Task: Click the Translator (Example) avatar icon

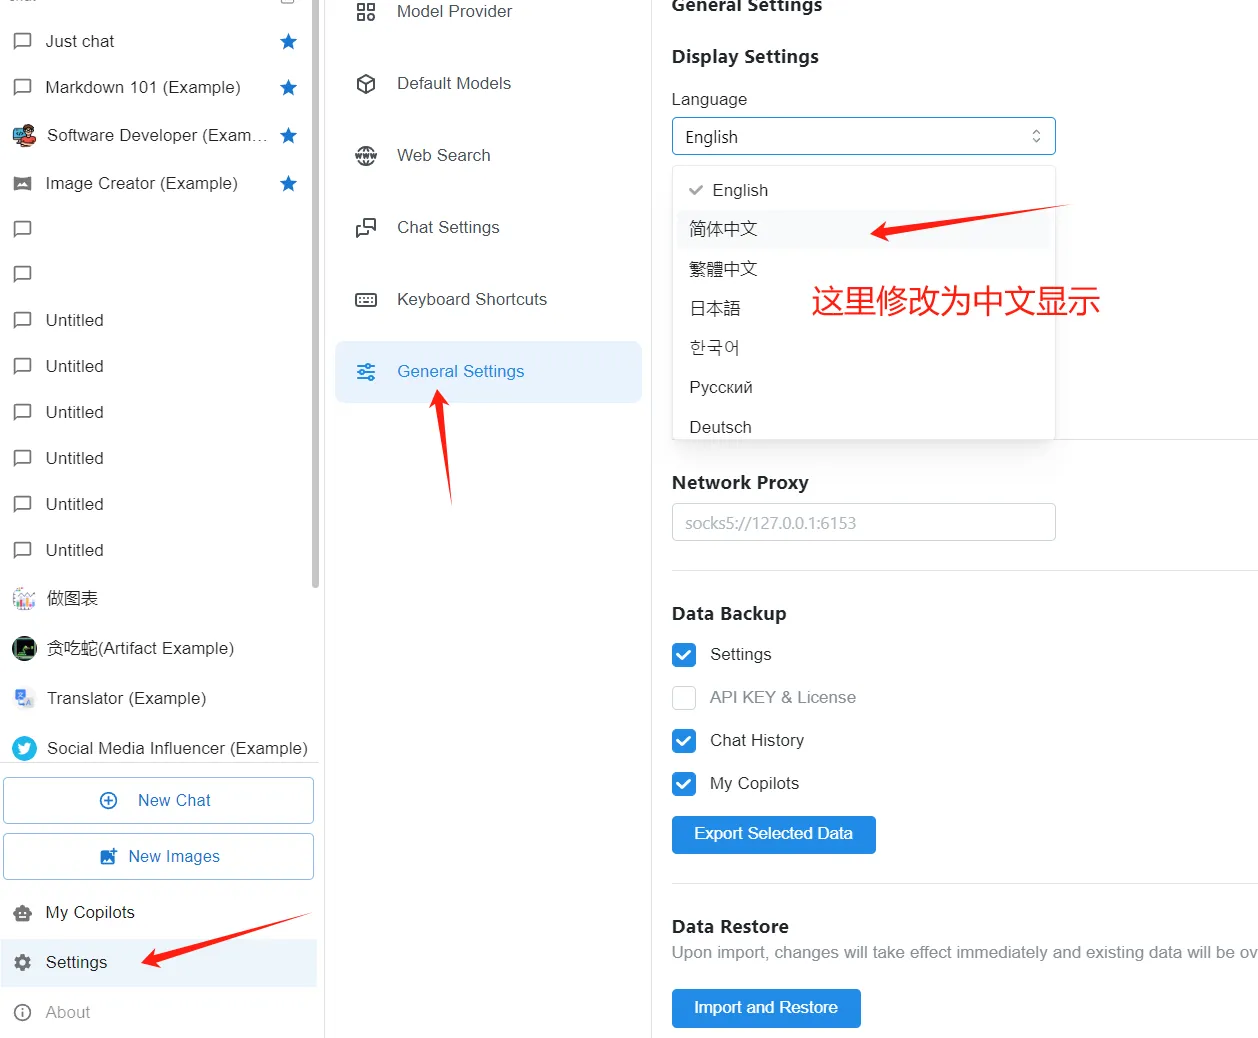Action: coord(24,698)
